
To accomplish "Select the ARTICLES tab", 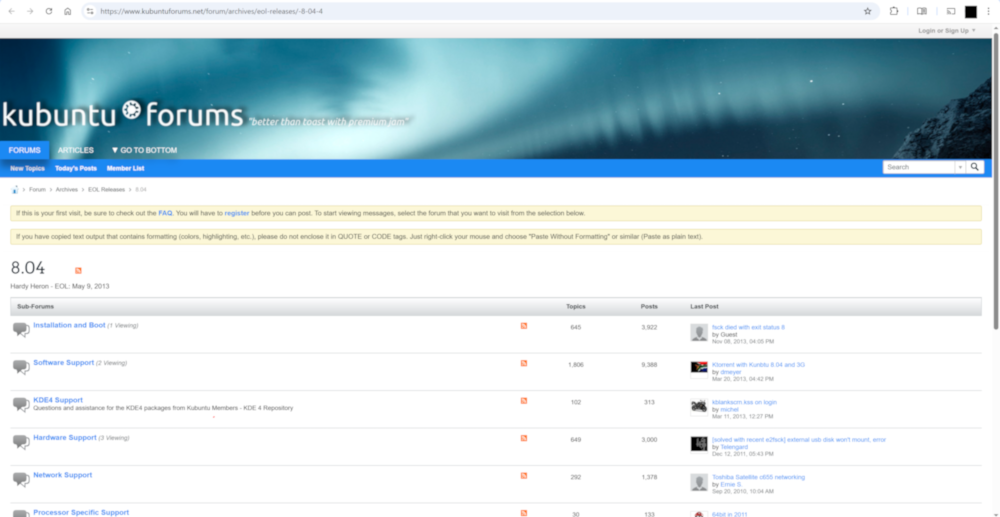I will tap(76, 150).
